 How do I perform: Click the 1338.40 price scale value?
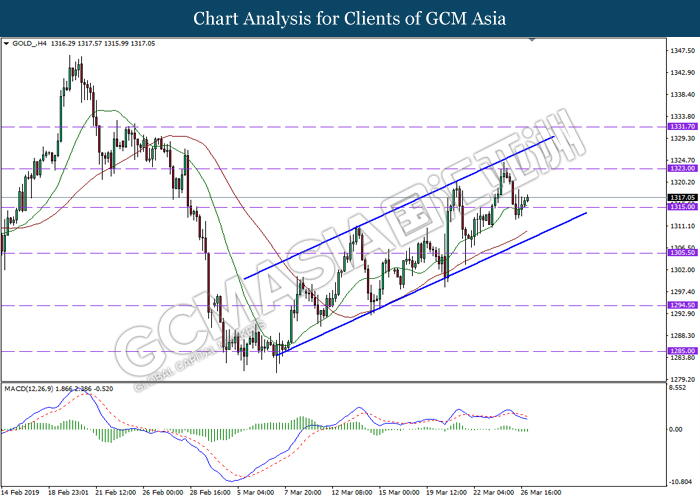[x=683, y=95]
